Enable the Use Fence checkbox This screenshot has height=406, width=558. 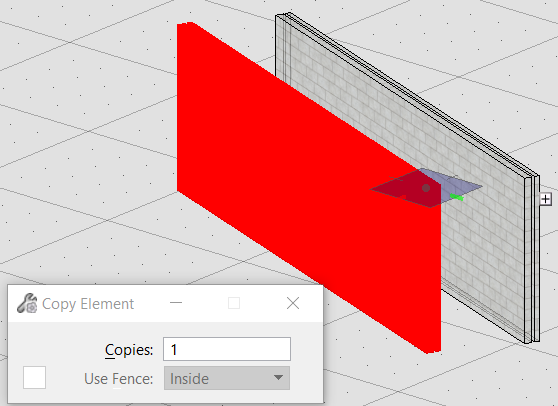(35, 378)
